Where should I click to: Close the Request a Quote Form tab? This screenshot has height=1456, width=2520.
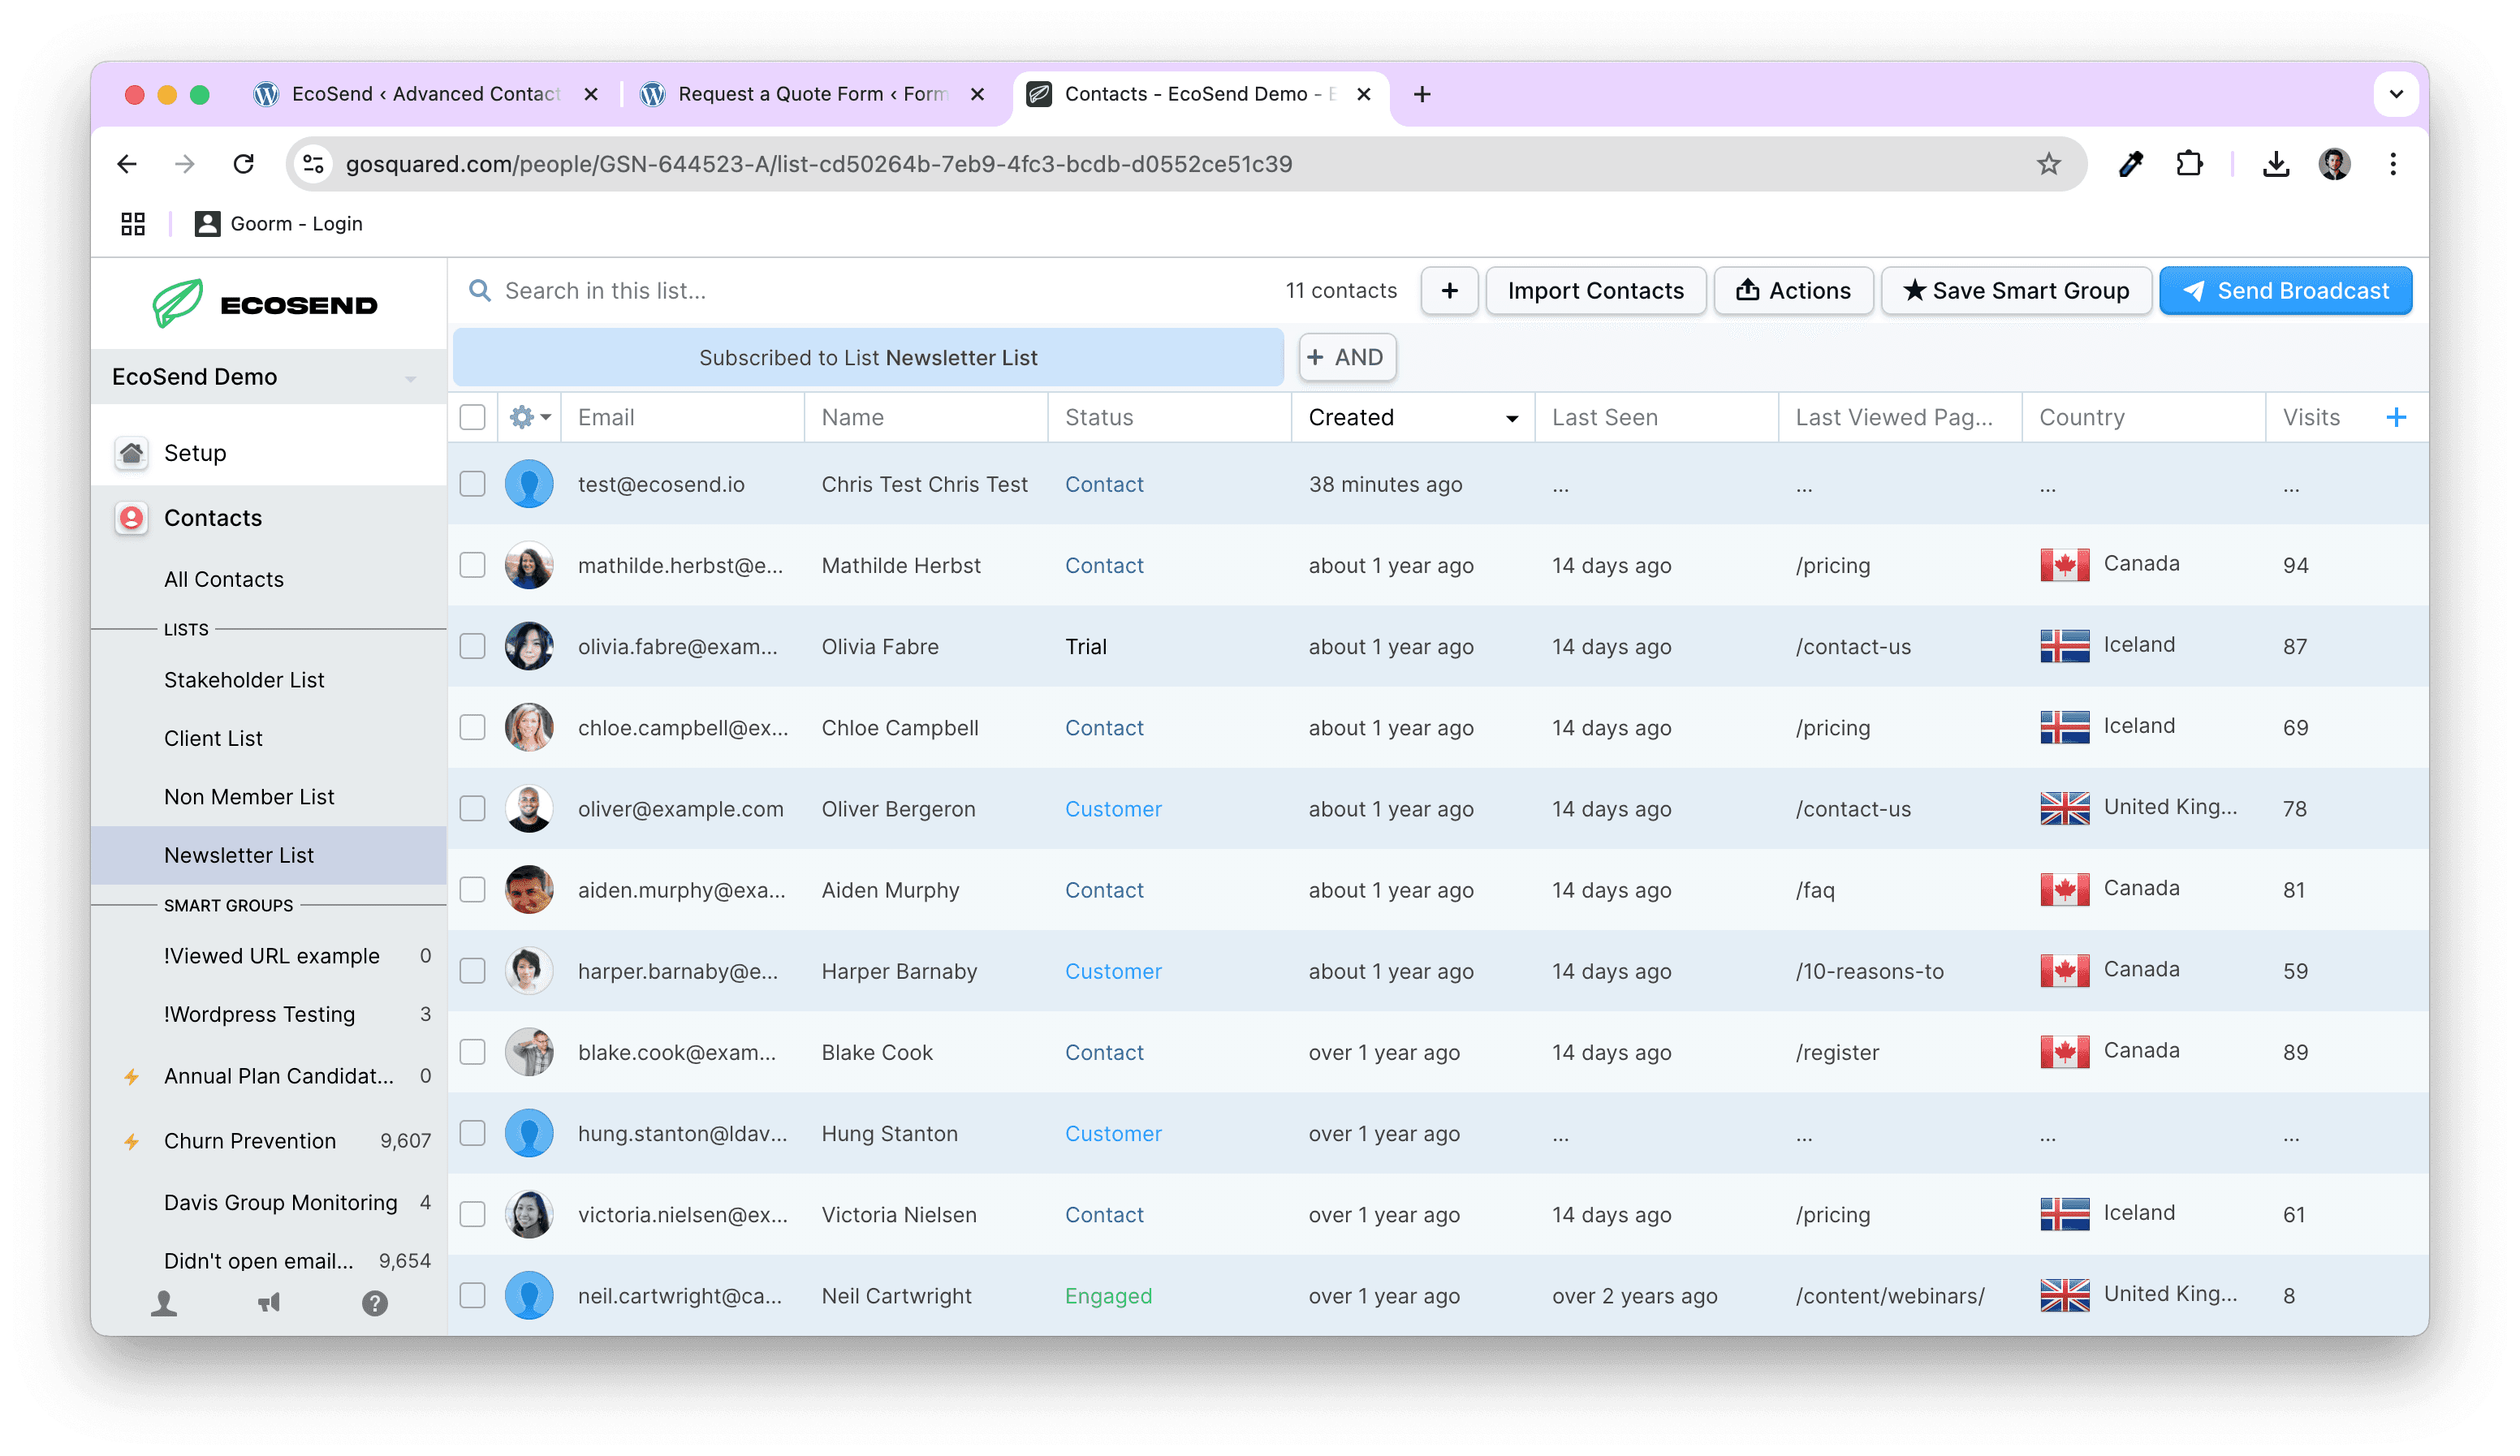tap(978, 94)
